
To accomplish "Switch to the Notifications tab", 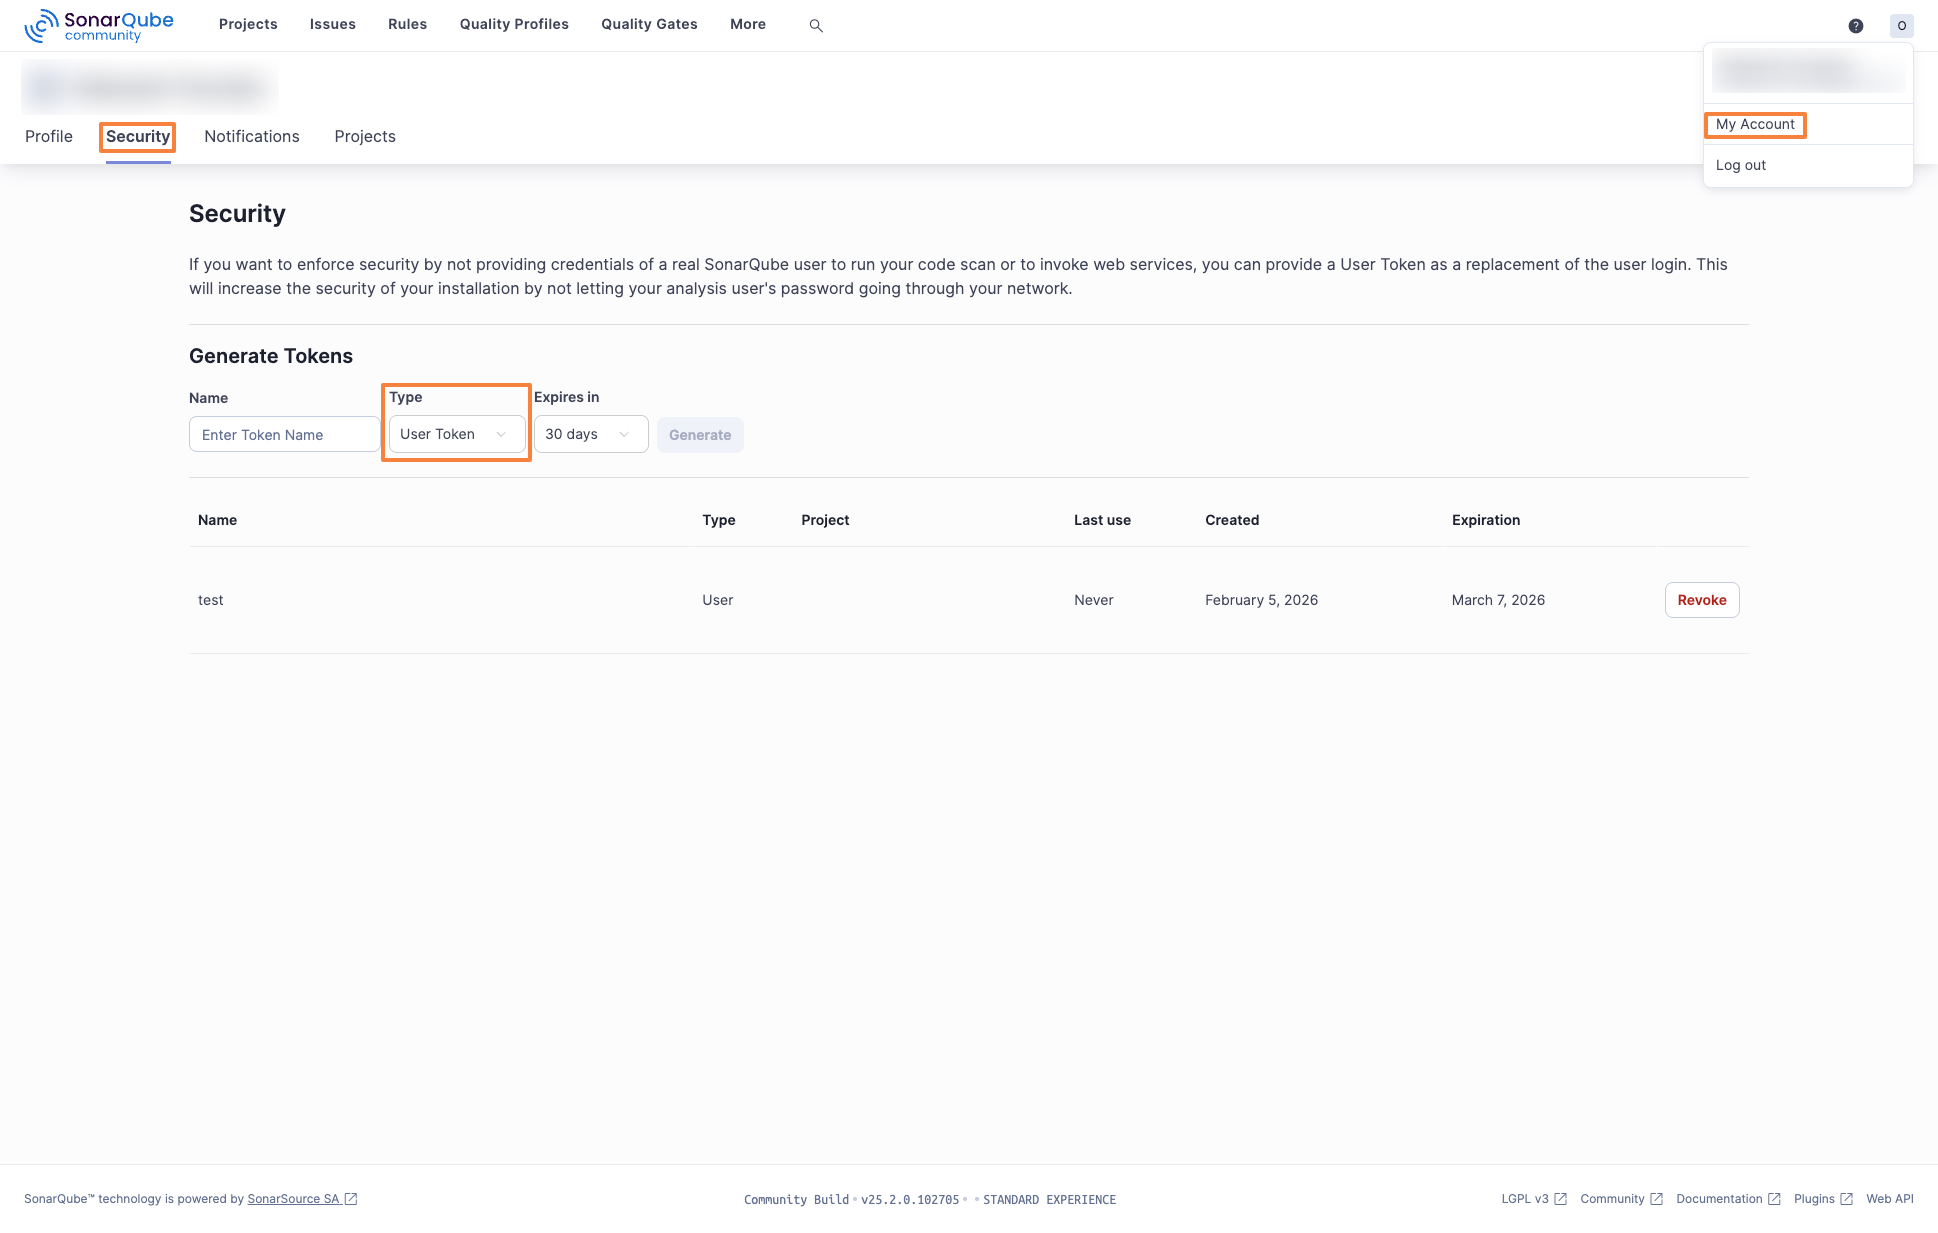I will pos(251,136).
